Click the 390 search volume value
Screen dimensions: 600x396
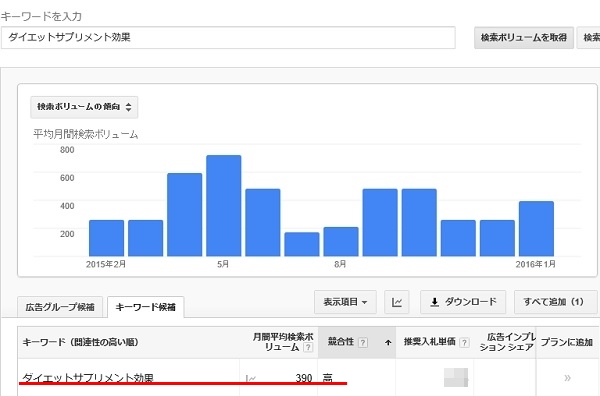[304, 378]
